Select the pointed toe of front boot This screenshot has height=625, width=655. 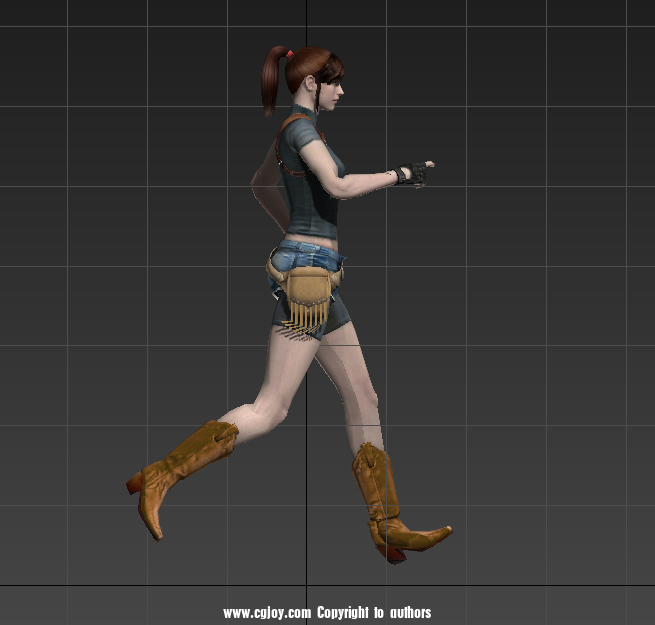point(440,532)
